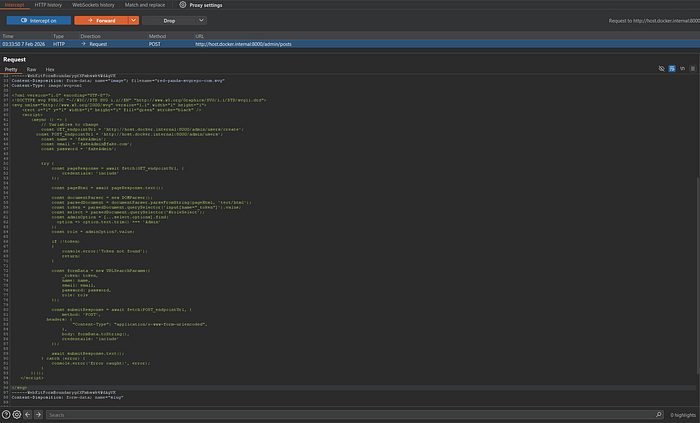Open the Forward button dropdown arrow

tap(133, 21)
